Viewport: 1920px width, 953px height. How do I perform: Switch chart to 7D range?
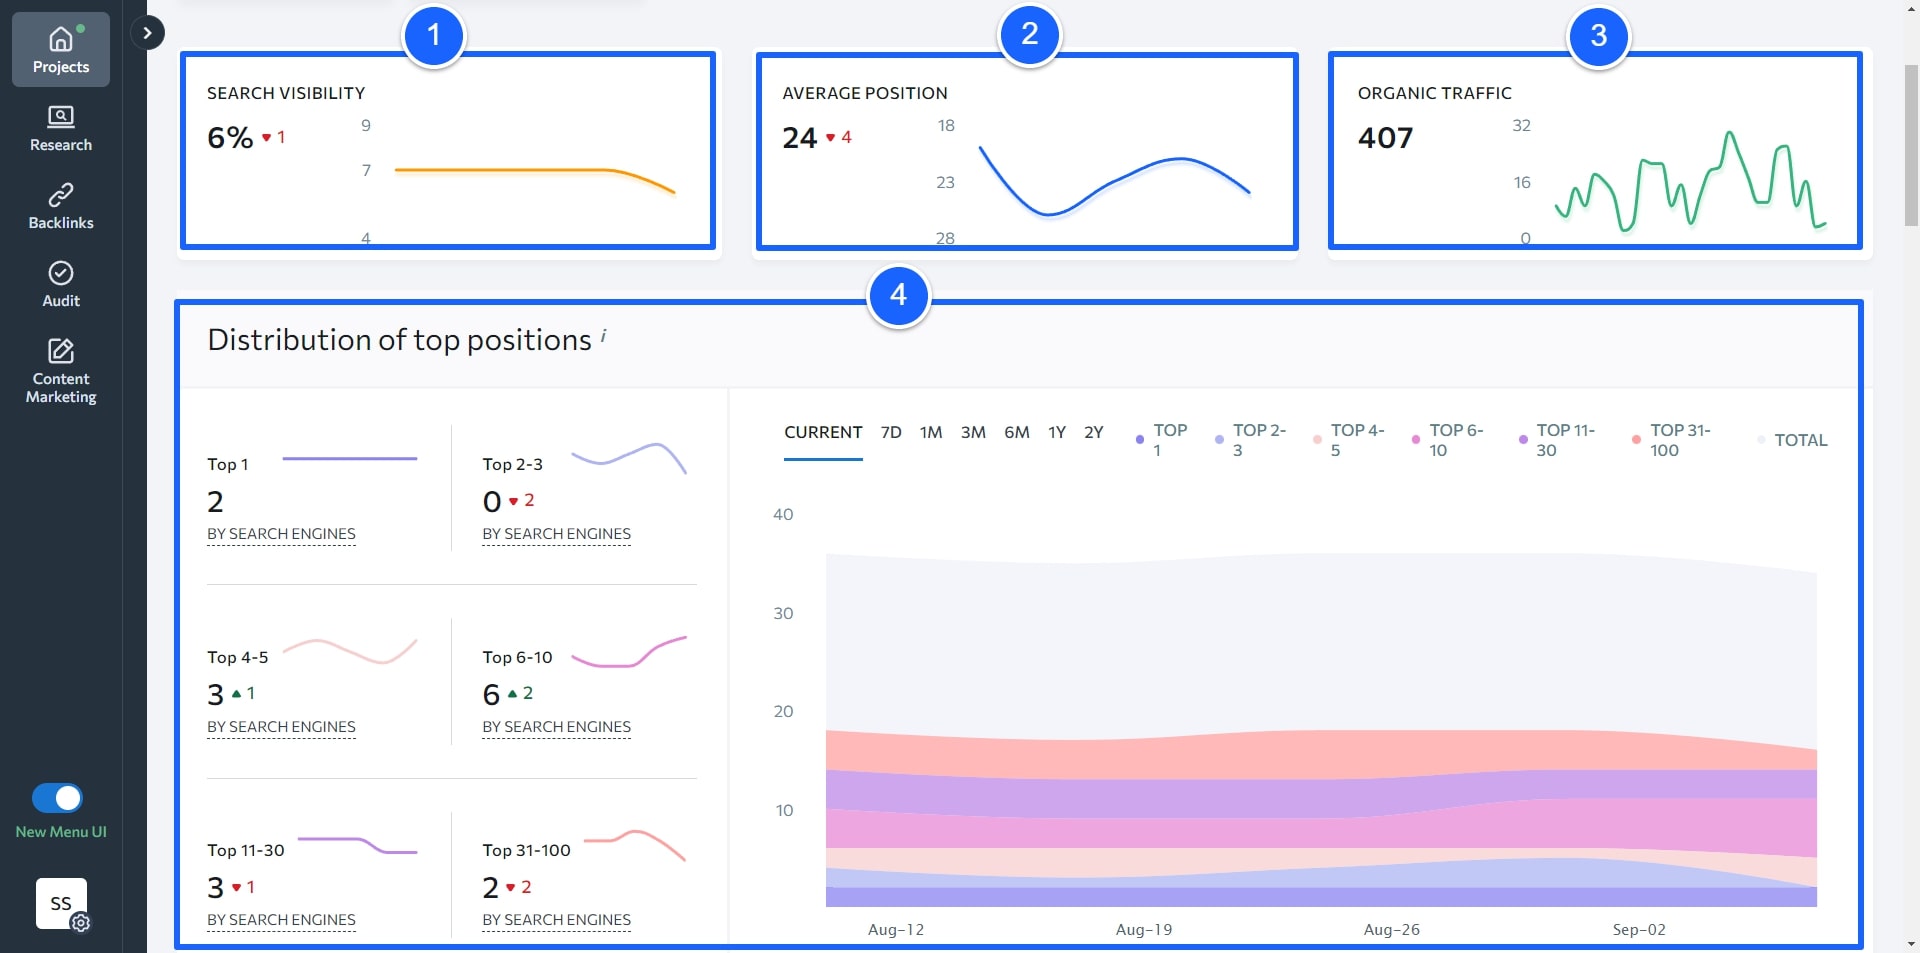pos(891,432)
